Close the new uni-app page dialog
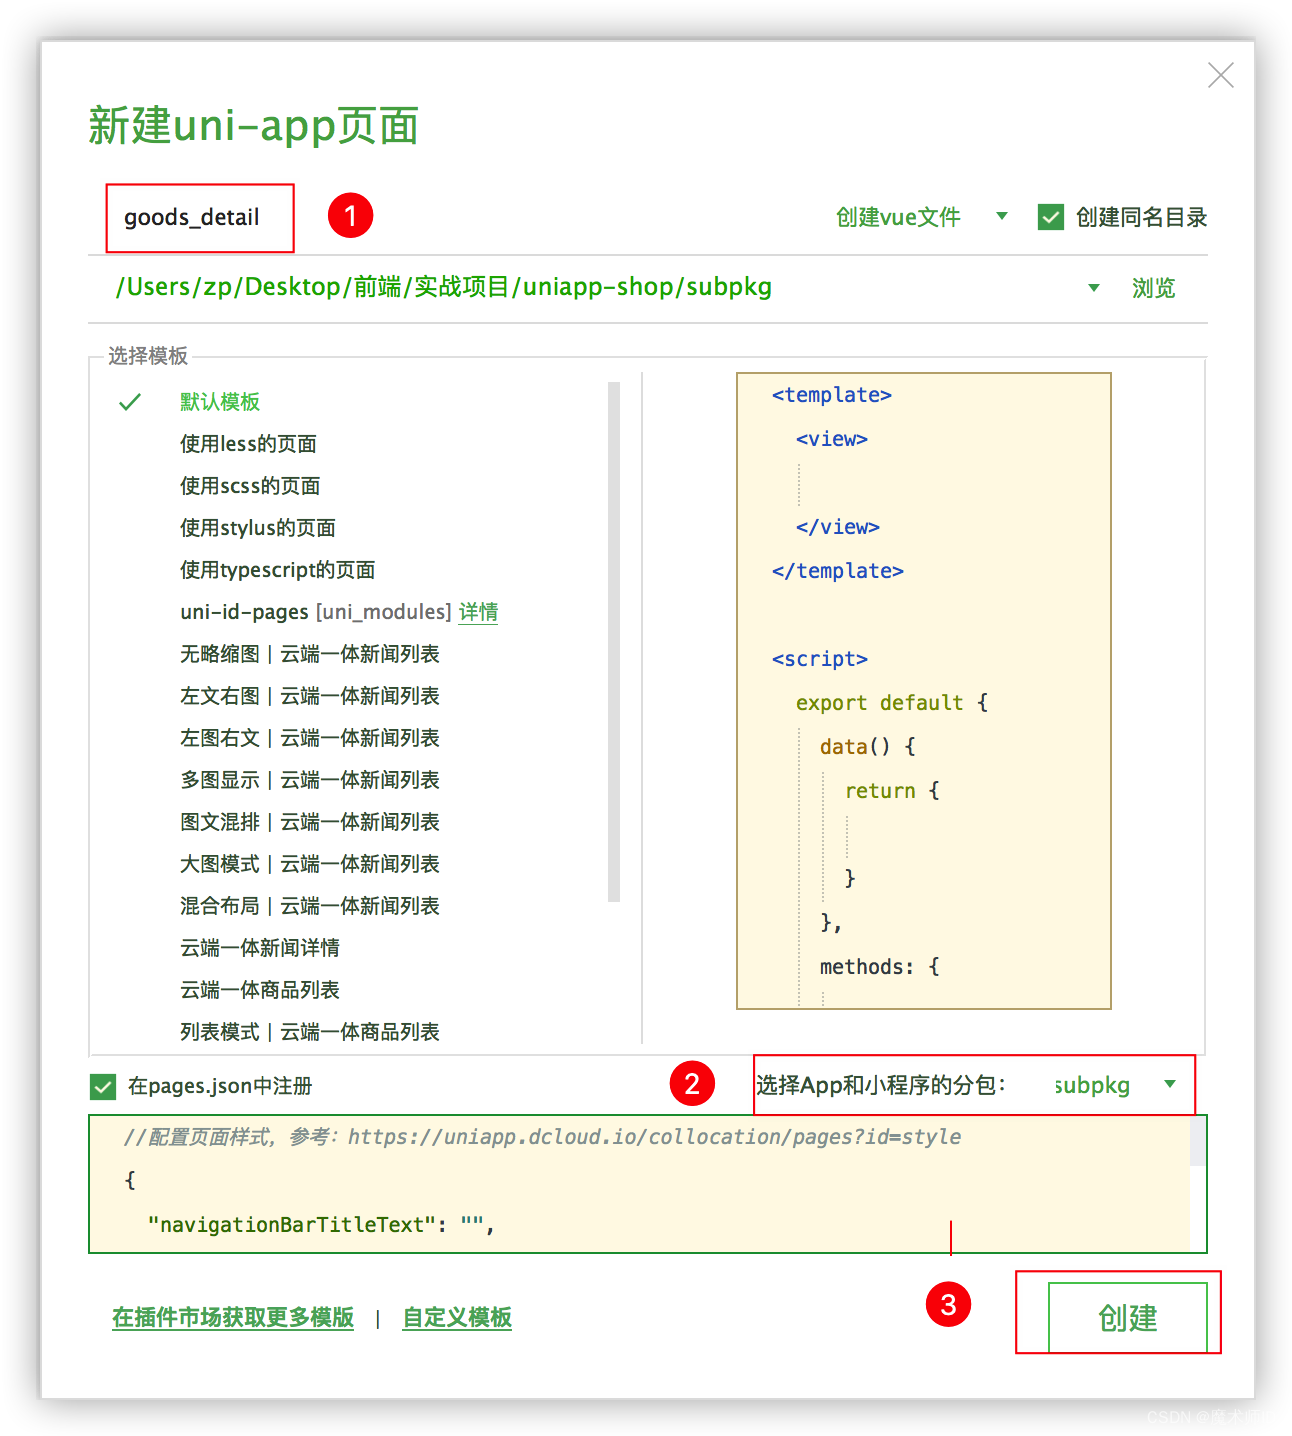The height and width of the screenshot is (1436, 1292). pyautogui.click(x=1220, y=75)
